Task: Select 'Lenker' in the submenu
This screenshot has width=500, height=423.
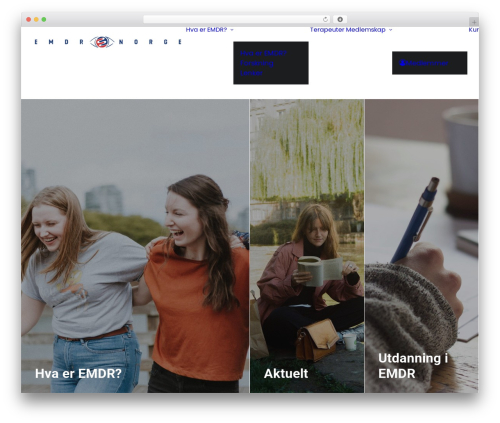Action: pyautogui.click(x=251, y=73)
